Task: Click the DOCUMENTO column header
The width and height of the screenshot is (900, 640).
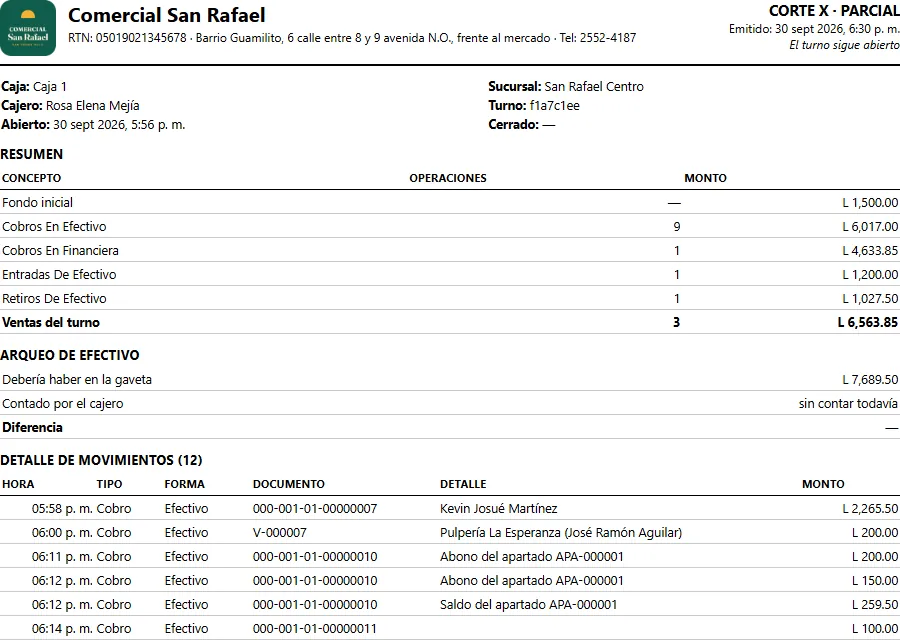Action: click(289, 484)
